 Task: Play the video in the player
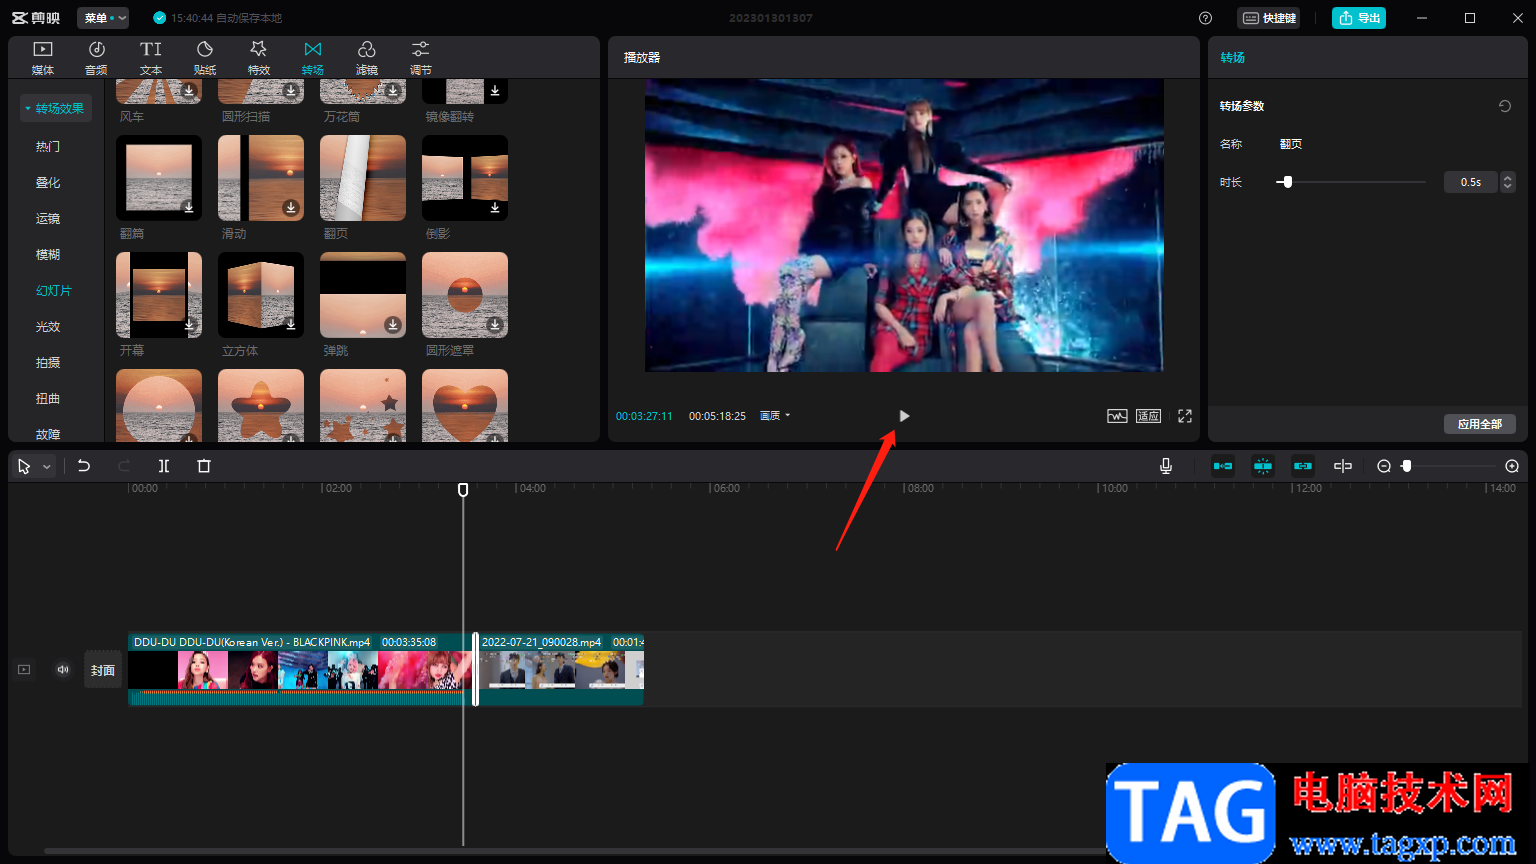tap(904, 416)
